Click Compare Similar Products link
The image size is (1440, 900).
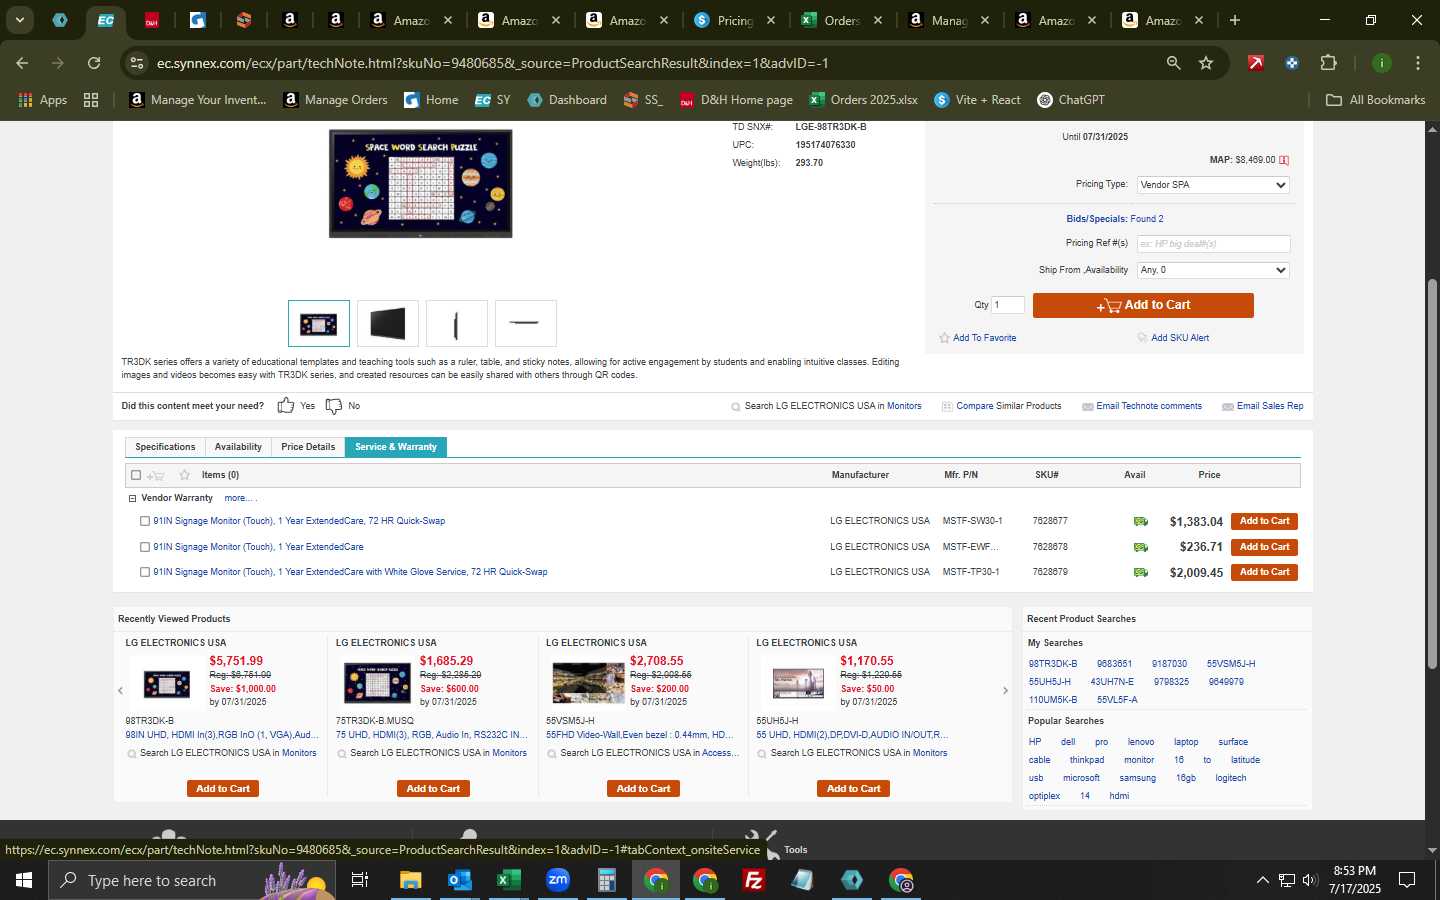click(1008, 406)
